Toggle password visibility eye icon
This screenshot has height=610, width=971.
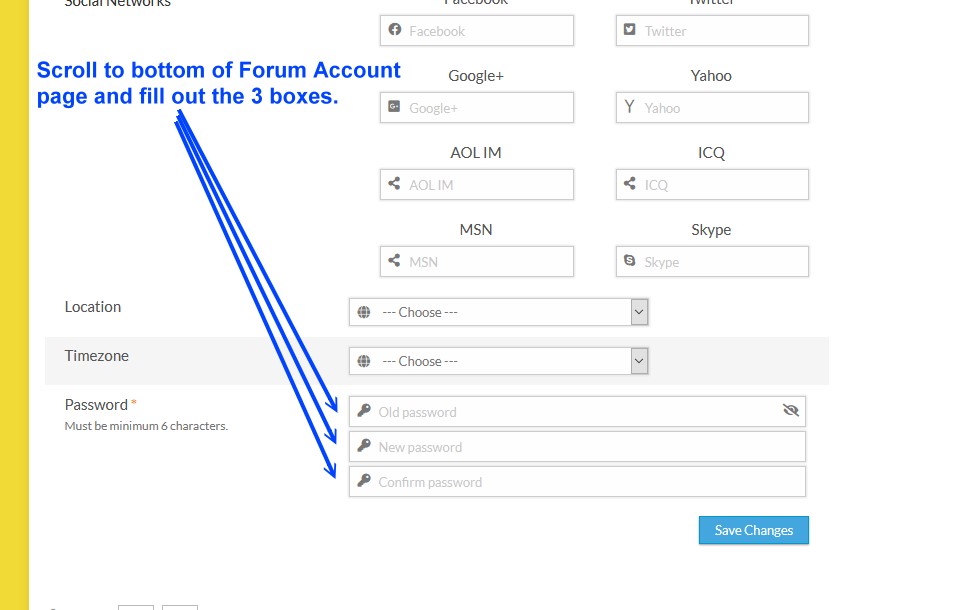click(x=791, y=411)
